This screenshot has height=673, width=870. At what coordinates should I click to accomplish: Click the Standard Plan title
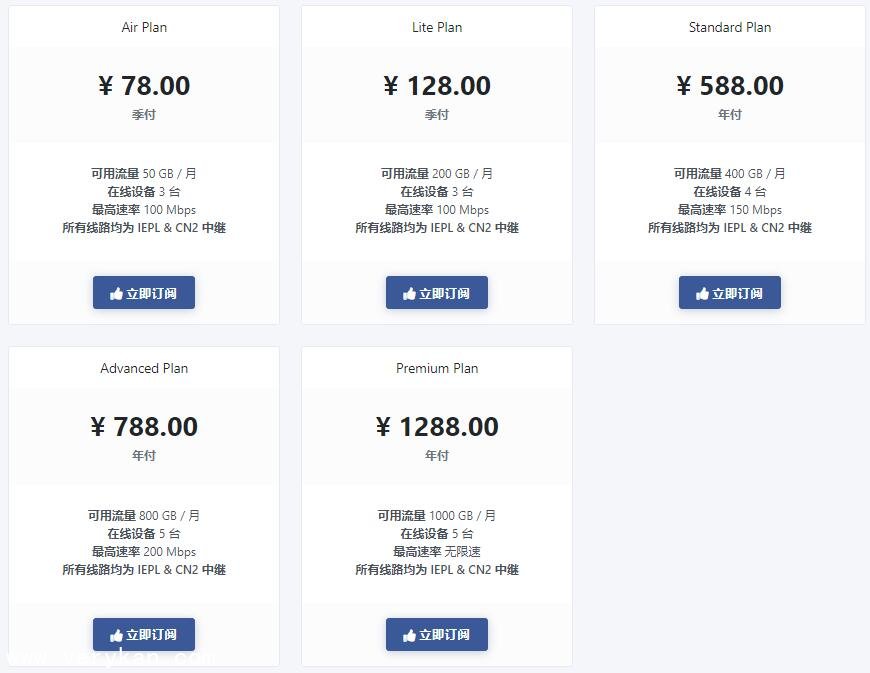(x=730, y=27)
